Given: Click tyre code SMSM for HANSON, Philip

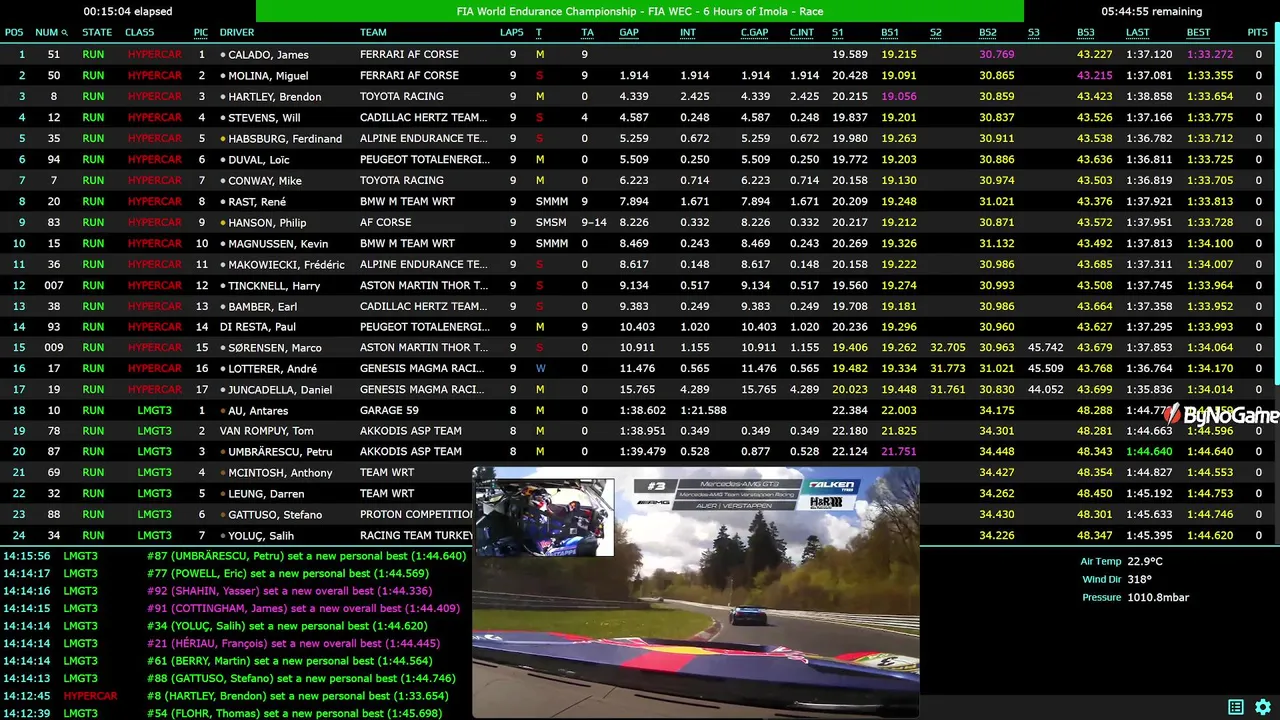Looking at the screenshot, I should 551,223.
